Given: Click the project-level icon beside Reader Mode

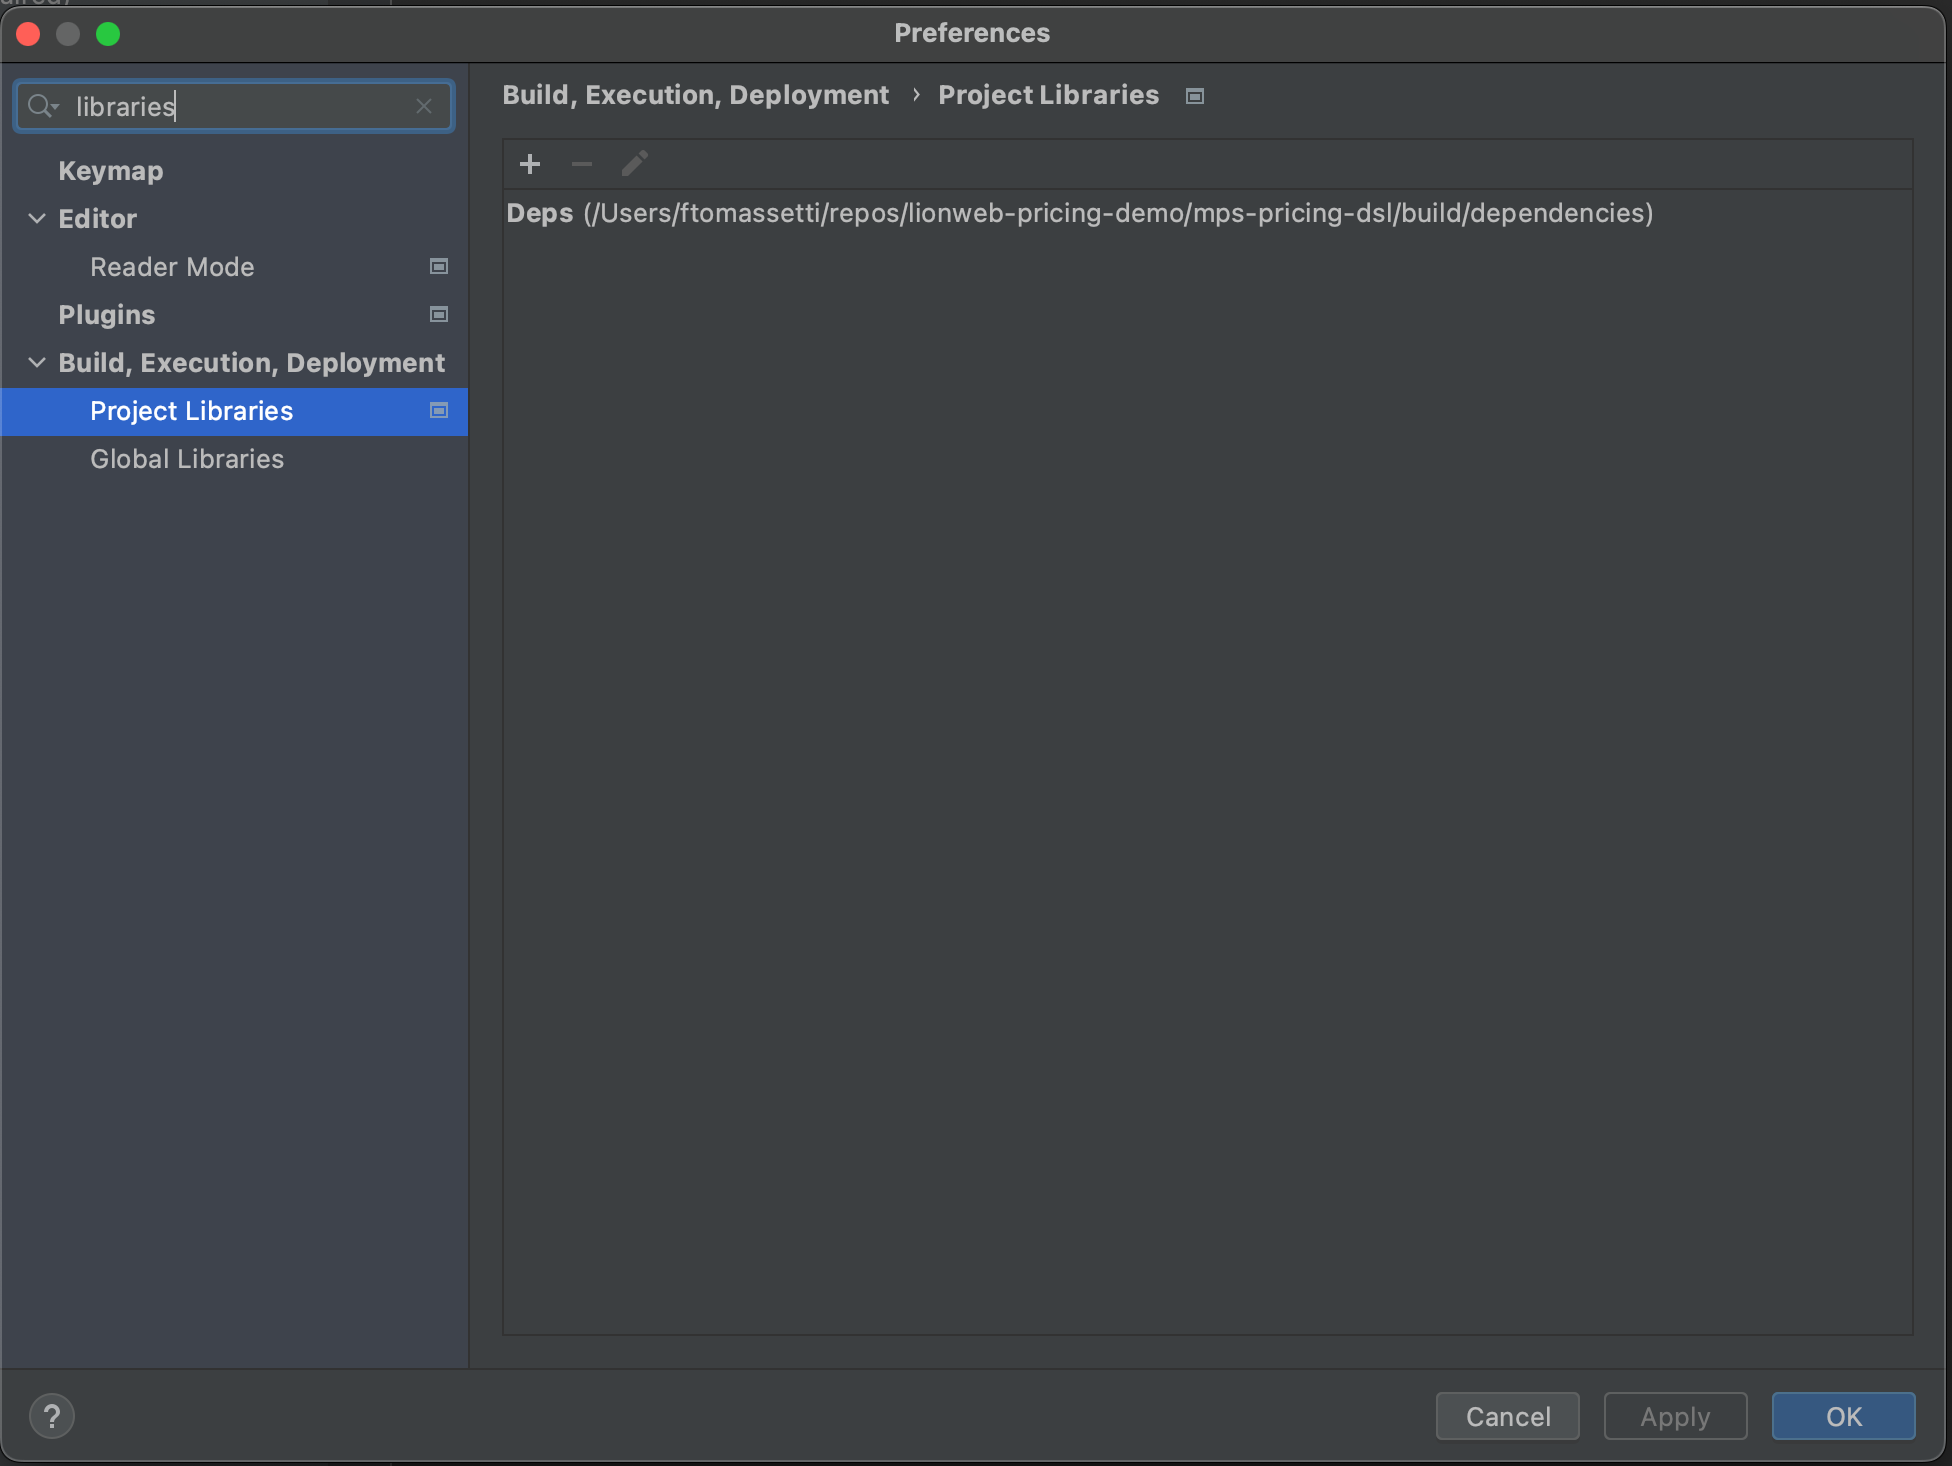Looking at the screenshot, I should [x=438, y=267].
